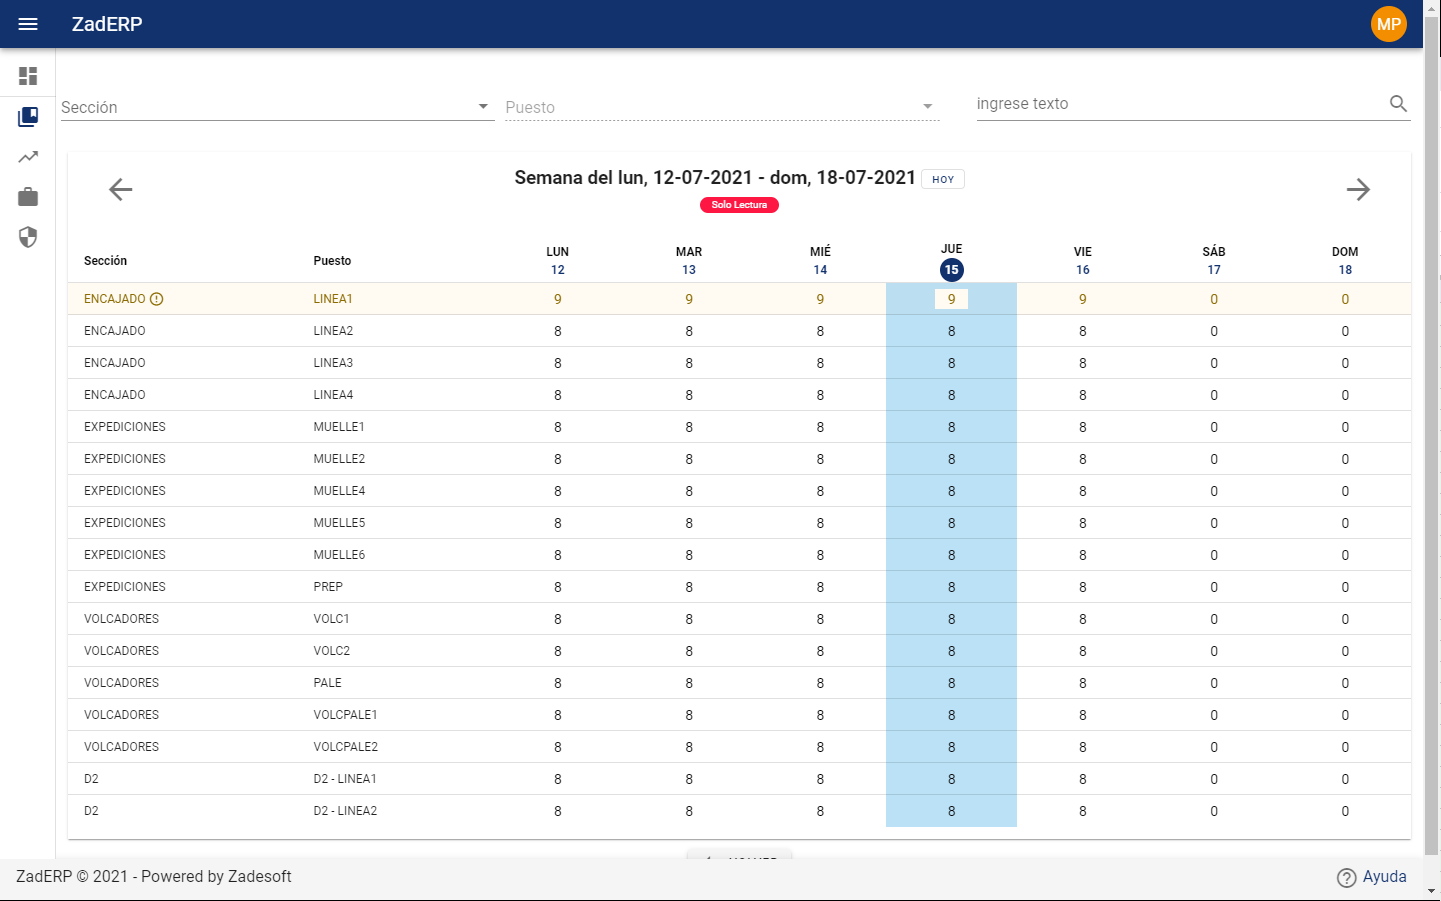Screen dimensions: 1441x901
Task: Click the HOY button
Action: coord(943,179)
